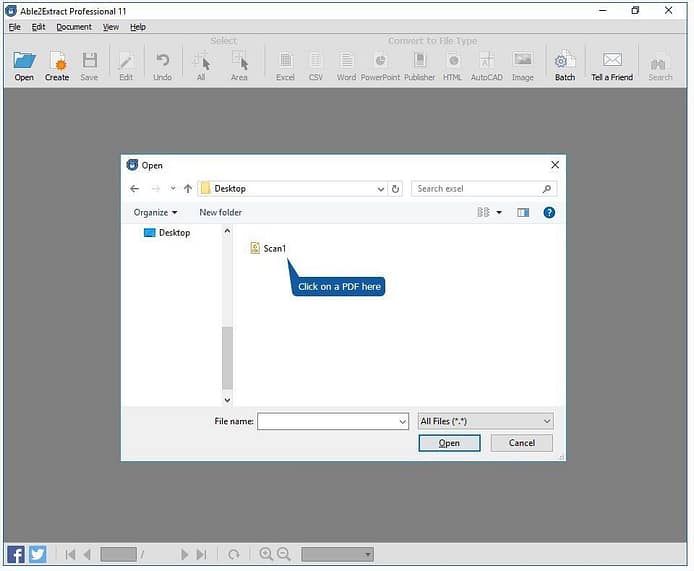Open the Facebook icon in status bar

16,554
